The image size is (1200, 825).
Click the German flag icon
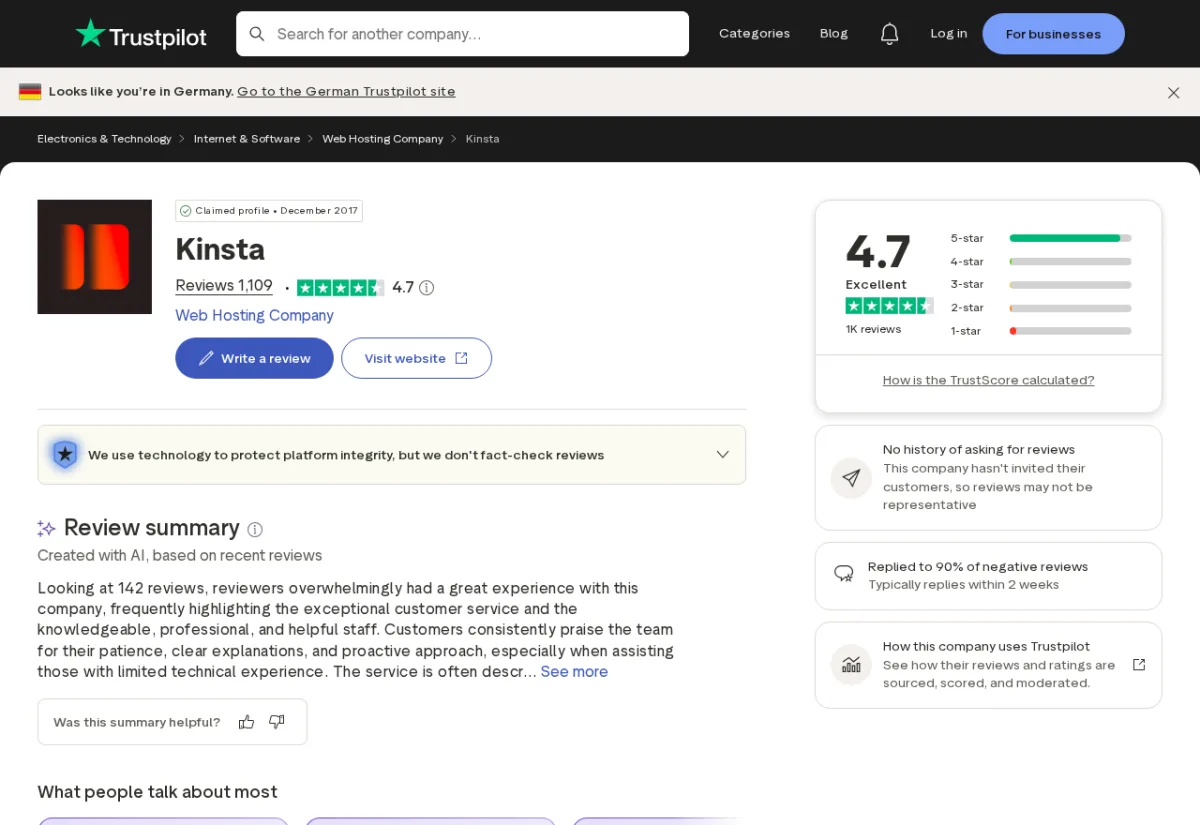tap(30, 92)
